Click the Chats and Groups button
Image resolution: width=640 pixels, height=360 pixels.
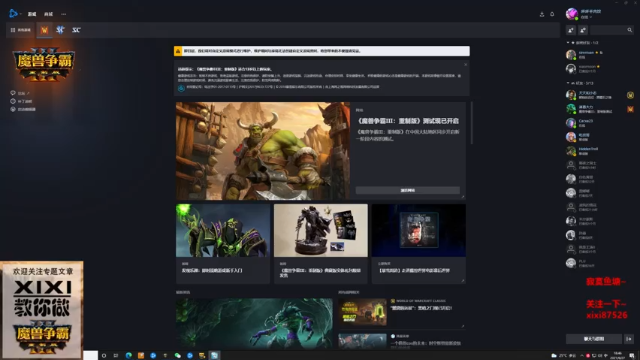(x=593, y=339)
